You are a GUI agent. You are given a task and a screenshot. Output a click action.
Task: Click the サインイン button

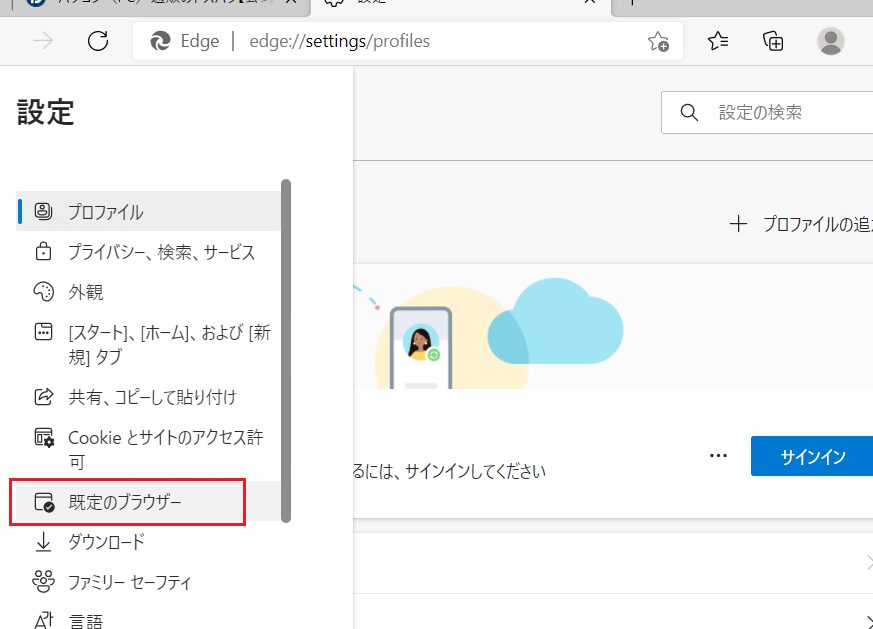click(812, 457)
